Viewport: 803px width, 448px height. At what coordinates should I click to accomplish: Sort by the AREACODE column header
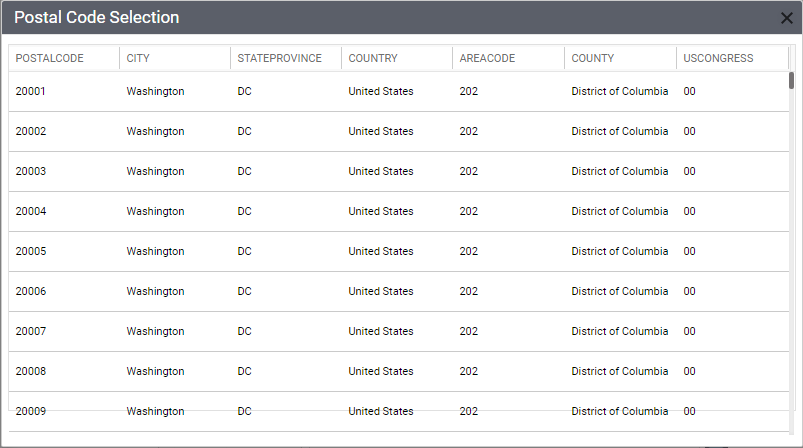pos(488,59)
